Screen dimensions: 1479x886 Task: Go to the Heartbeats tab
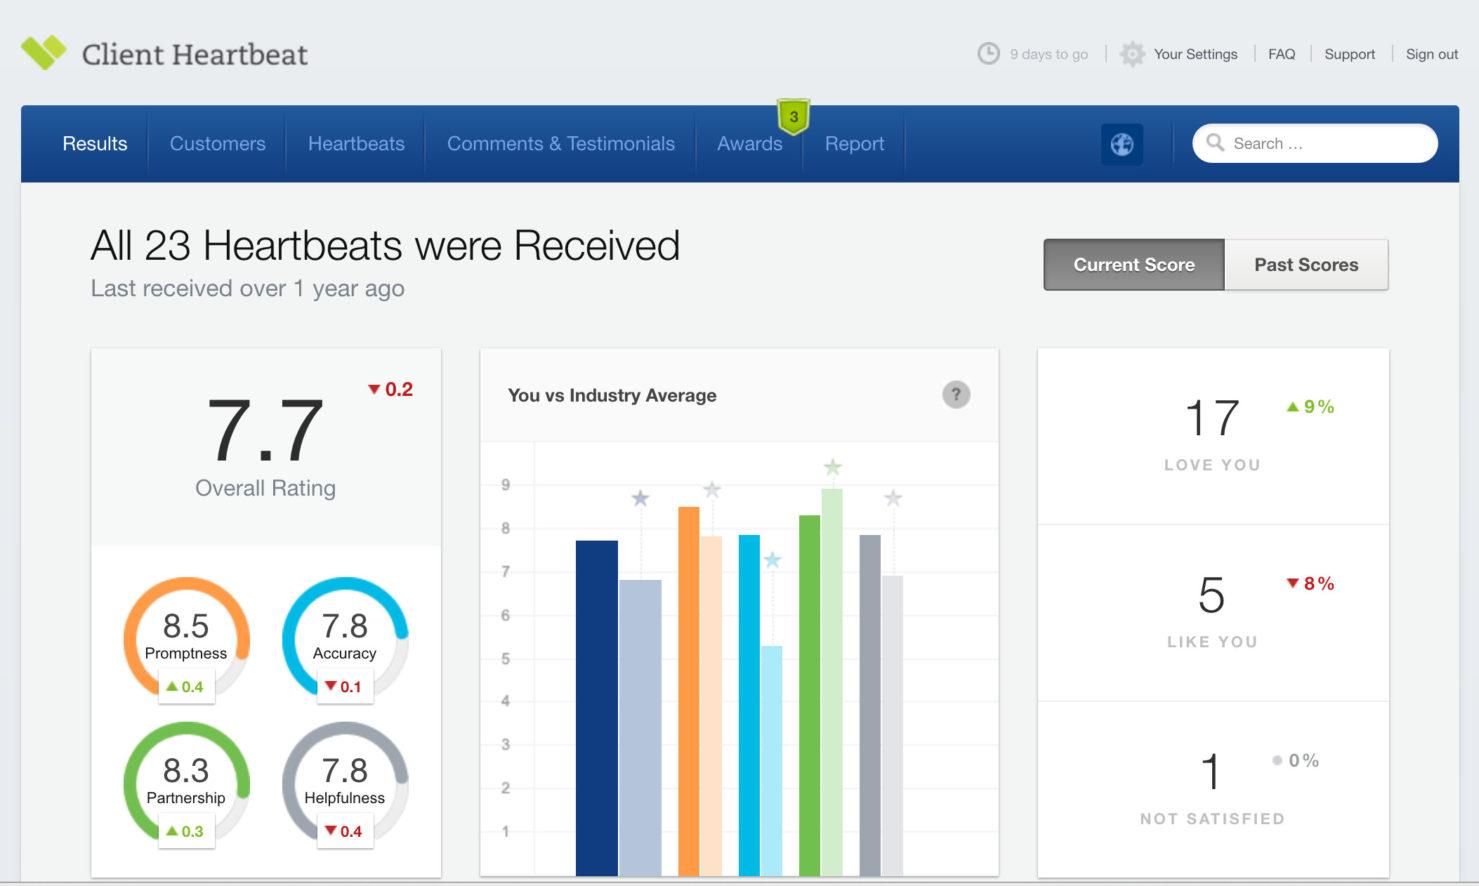coord(356,144)
